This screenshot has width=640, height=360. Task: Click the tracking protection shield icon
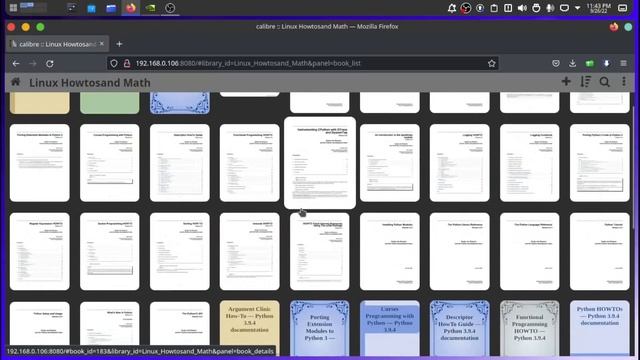click(114, 63)
